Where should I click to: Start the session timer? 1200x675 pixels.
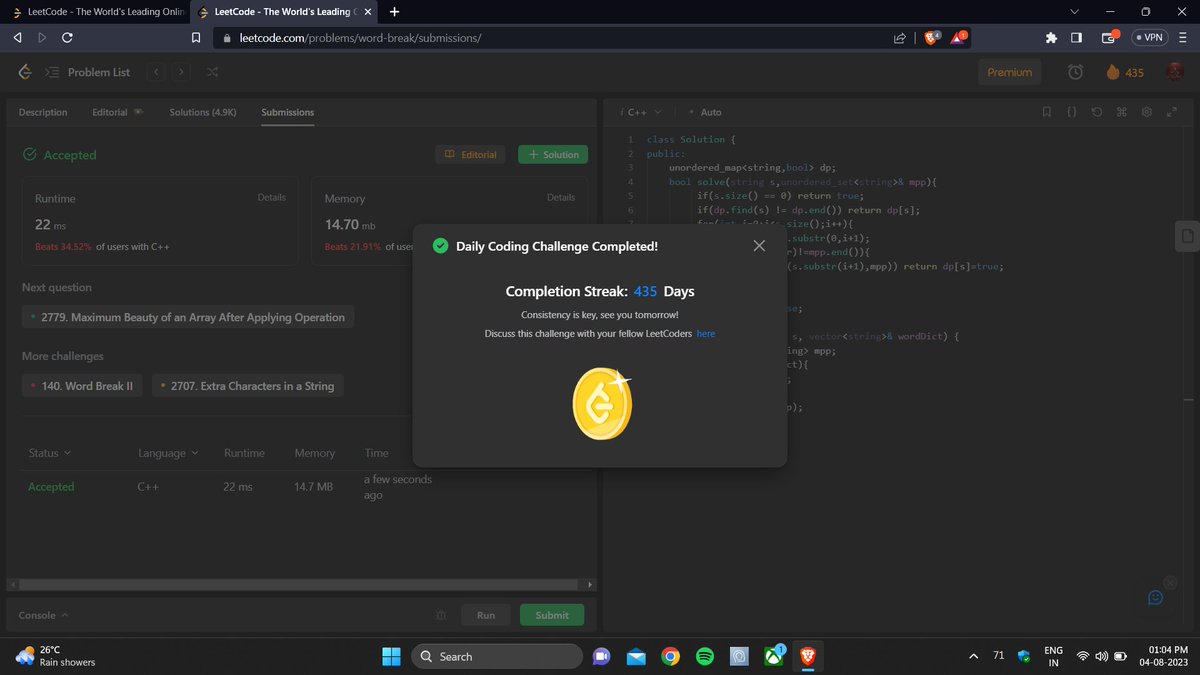(x=1076, y=72)
